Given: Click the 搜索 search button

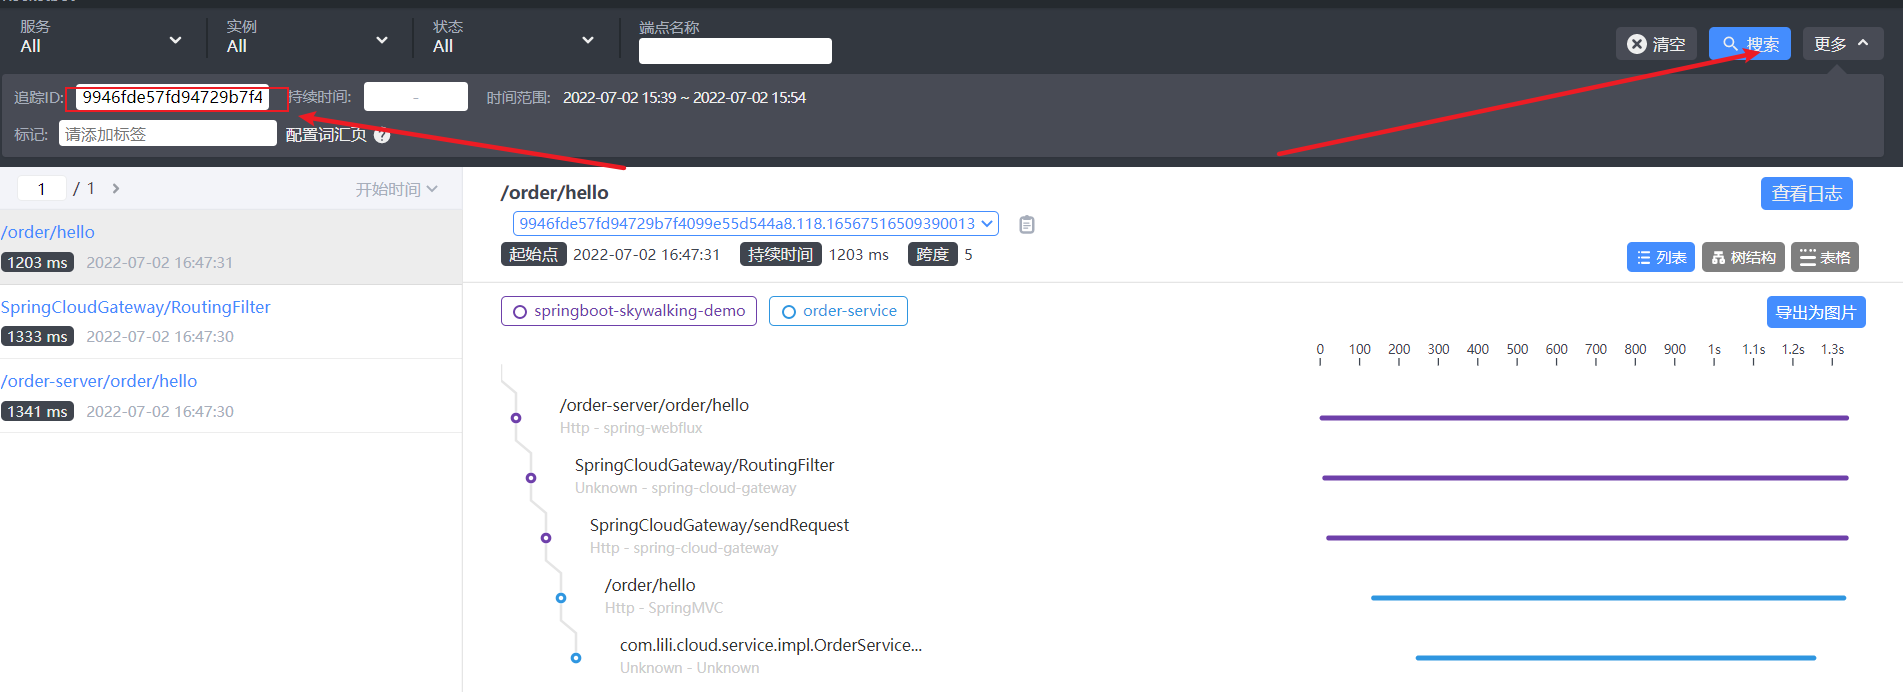Looking at the screenshot, I should pos(1750,44).
